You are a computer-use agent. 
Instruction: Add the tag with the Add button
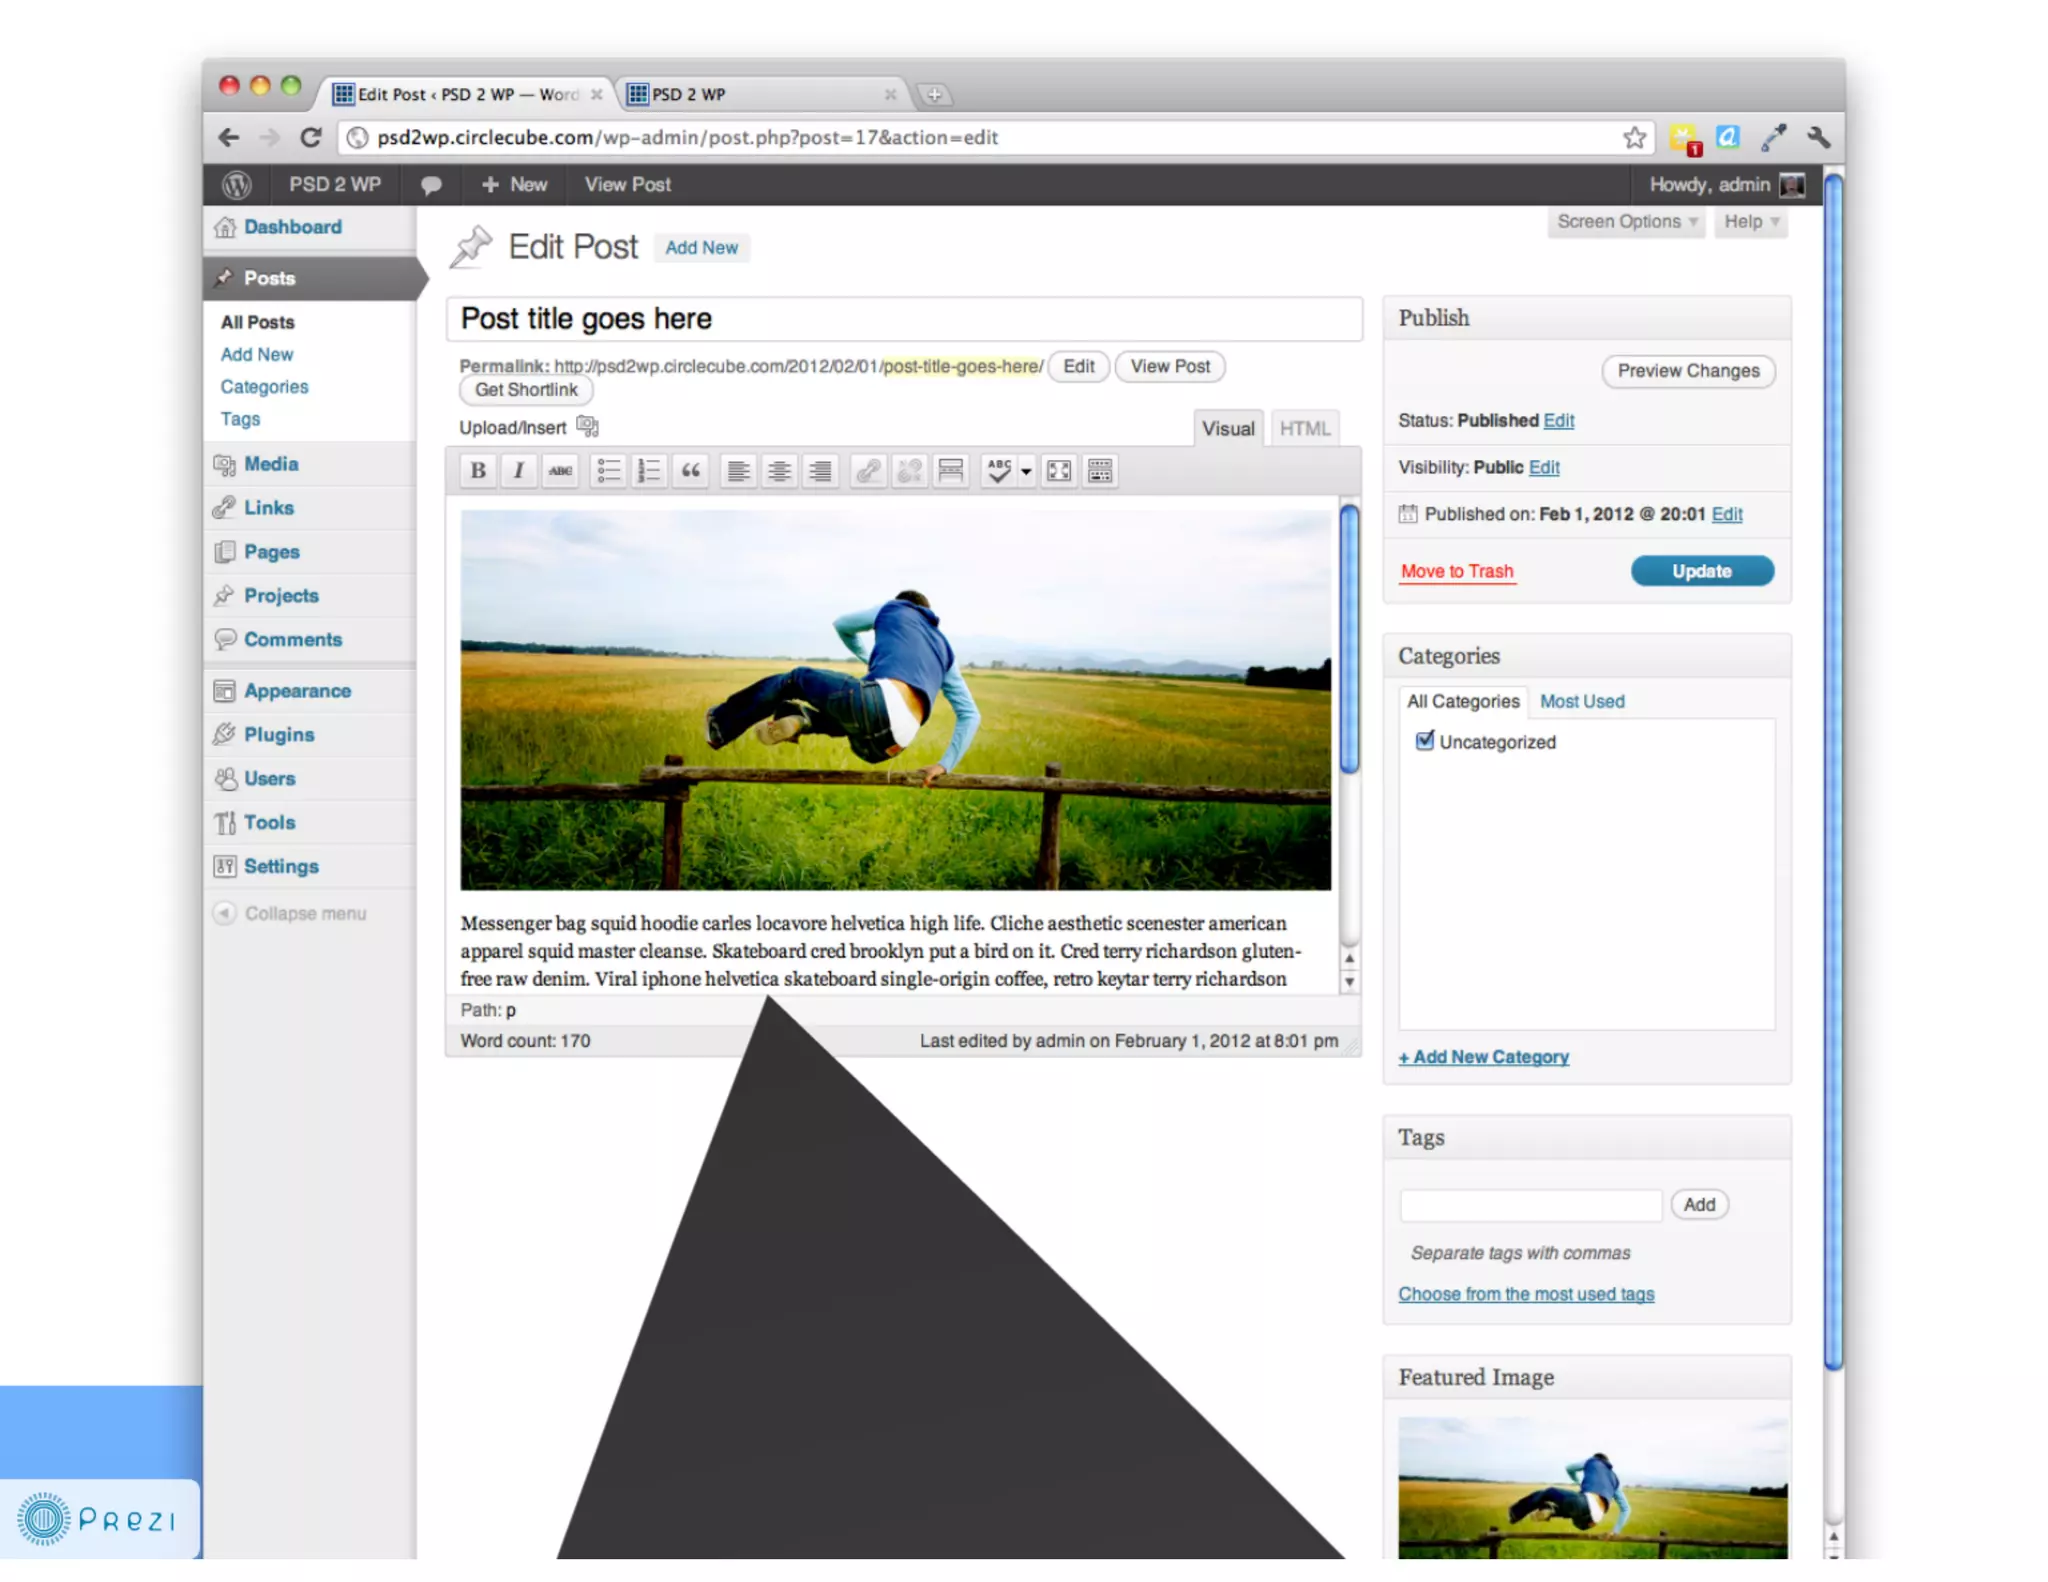pos(1699,1205)
